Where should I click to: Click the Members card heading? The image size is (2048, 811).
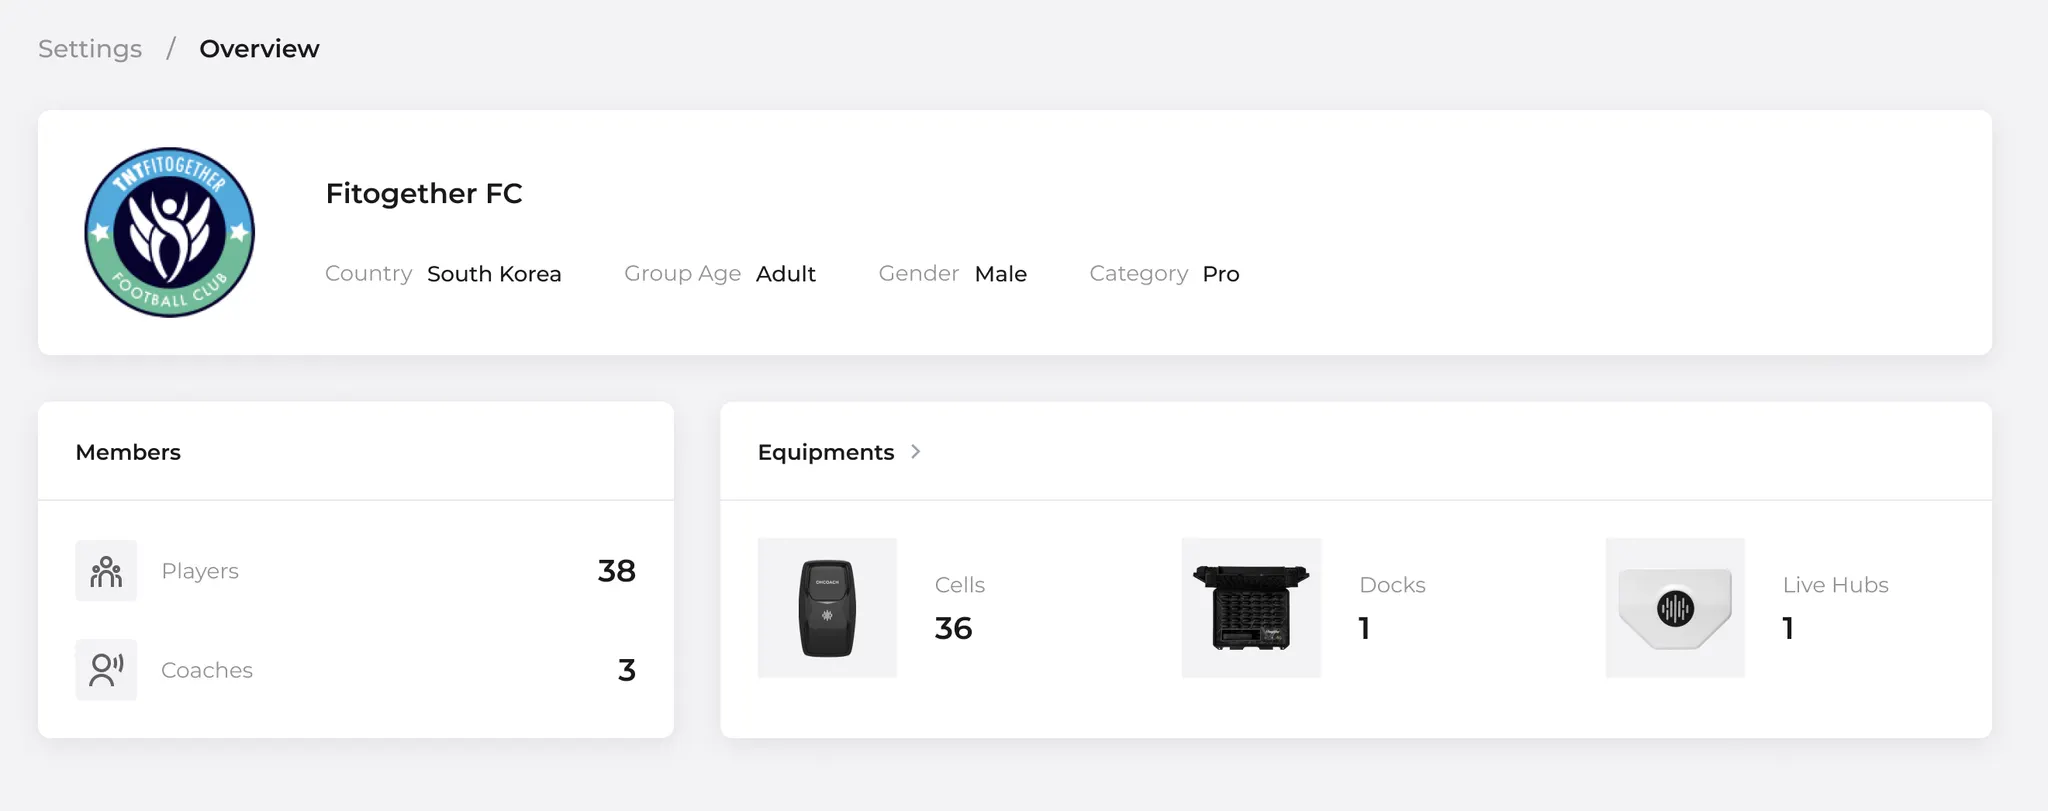(x=128, y=452)
